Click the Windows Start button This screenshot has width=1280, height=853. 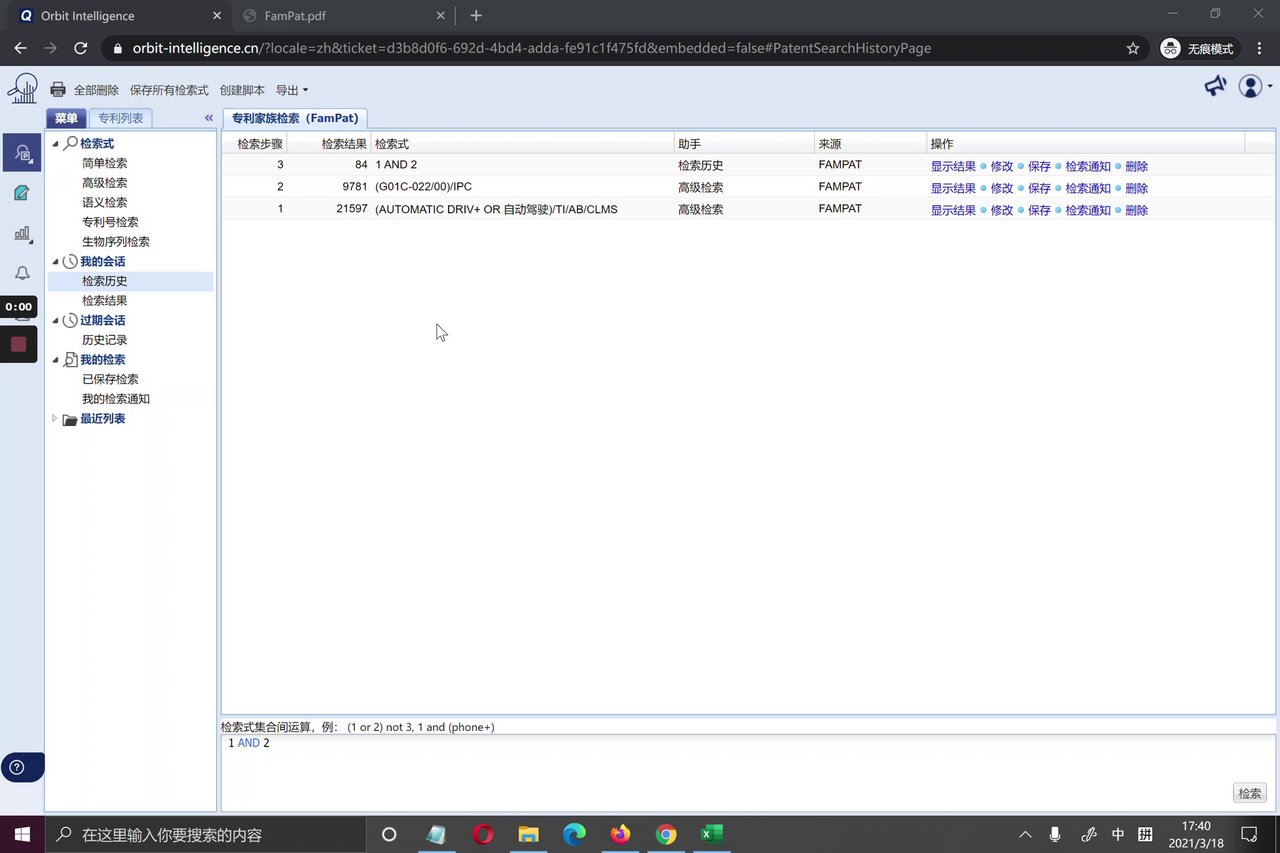click(x=21, y=834)
